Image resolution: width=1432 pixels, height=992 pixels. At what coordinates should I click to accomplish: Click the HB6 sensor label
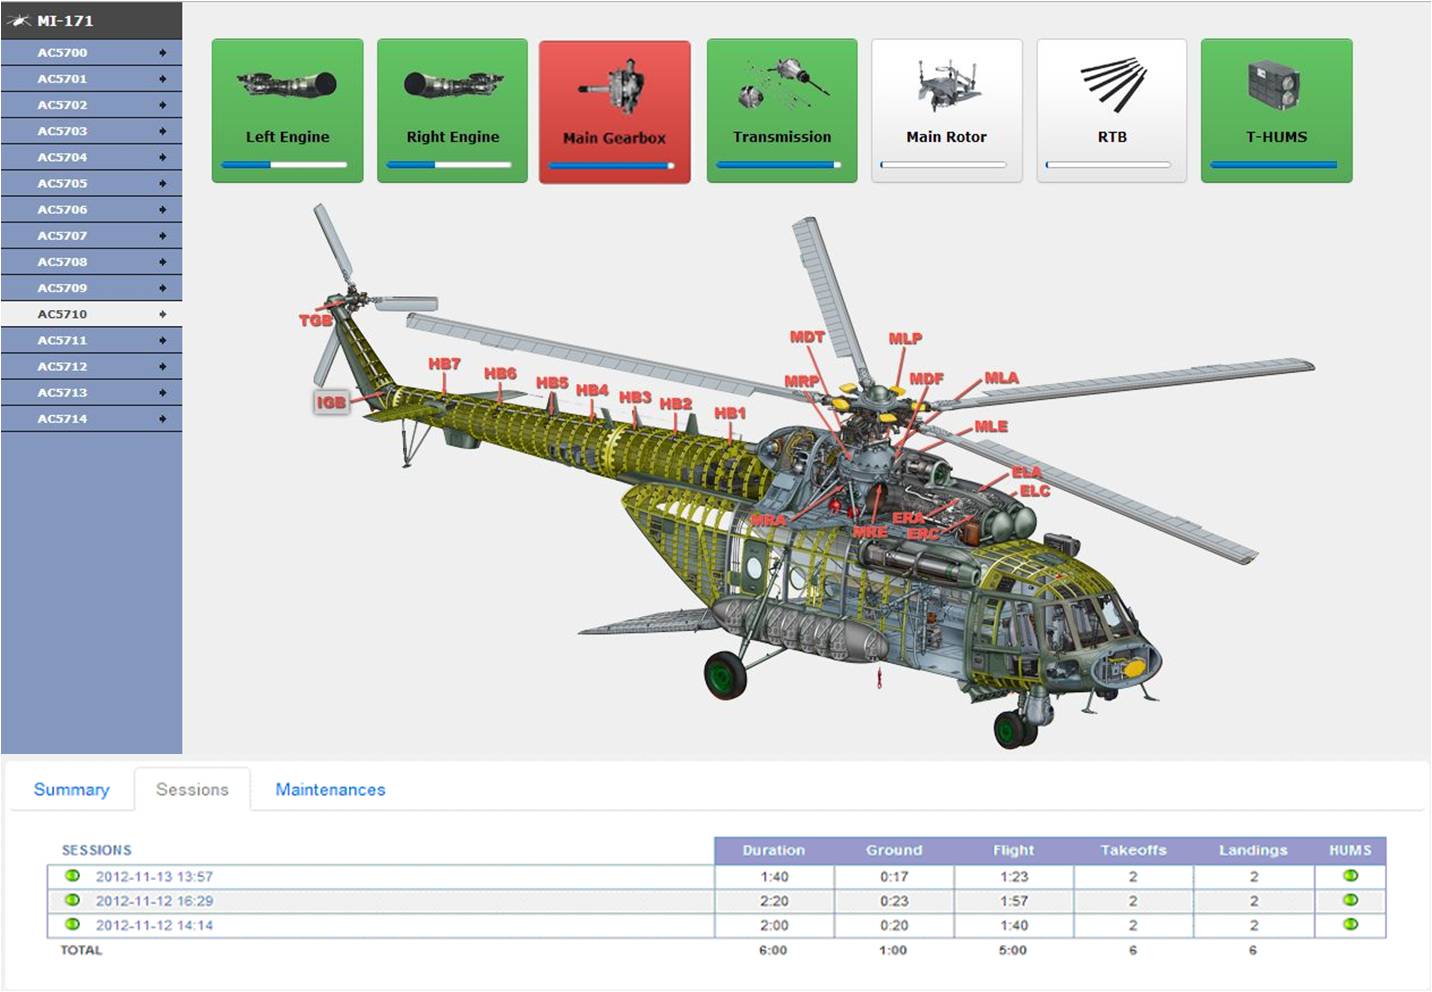pos(501,373)
